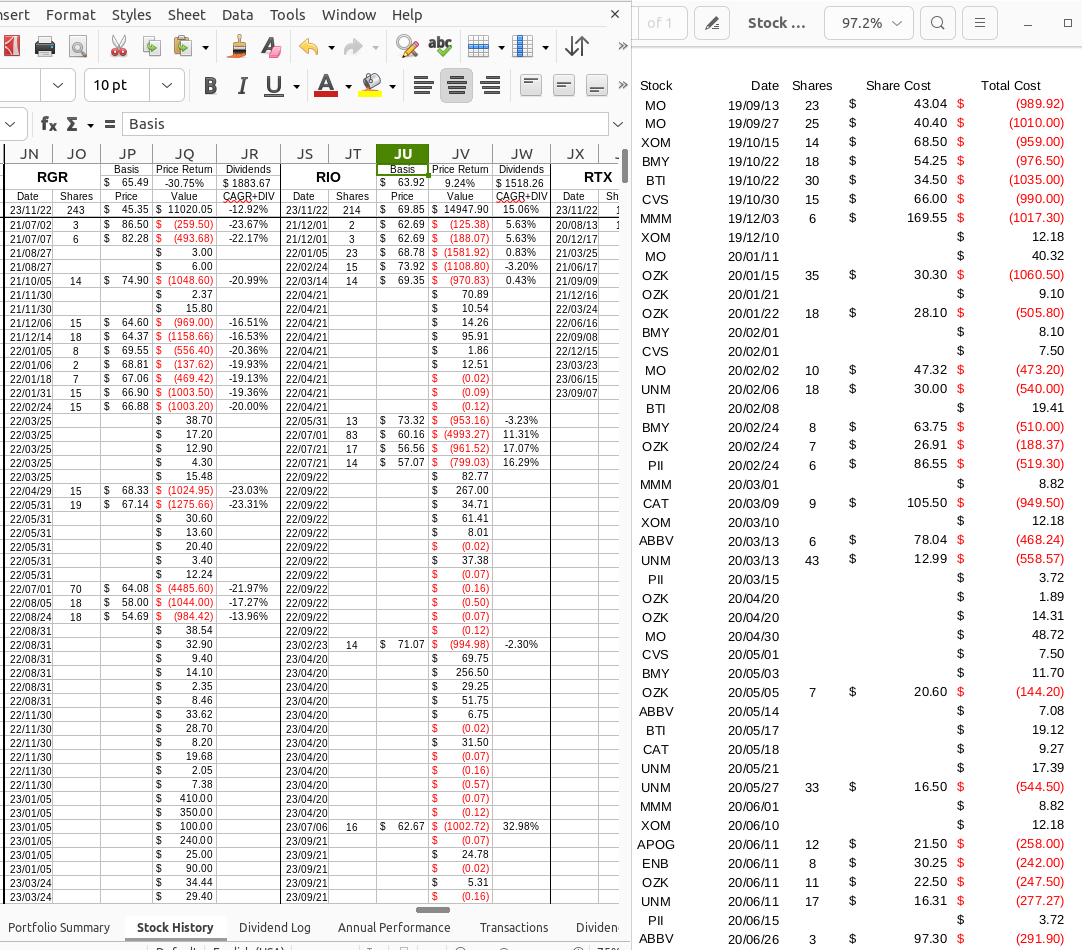Select column JU header
Image resolution: width=1082 pixels, height=950 pixels.
402,154
